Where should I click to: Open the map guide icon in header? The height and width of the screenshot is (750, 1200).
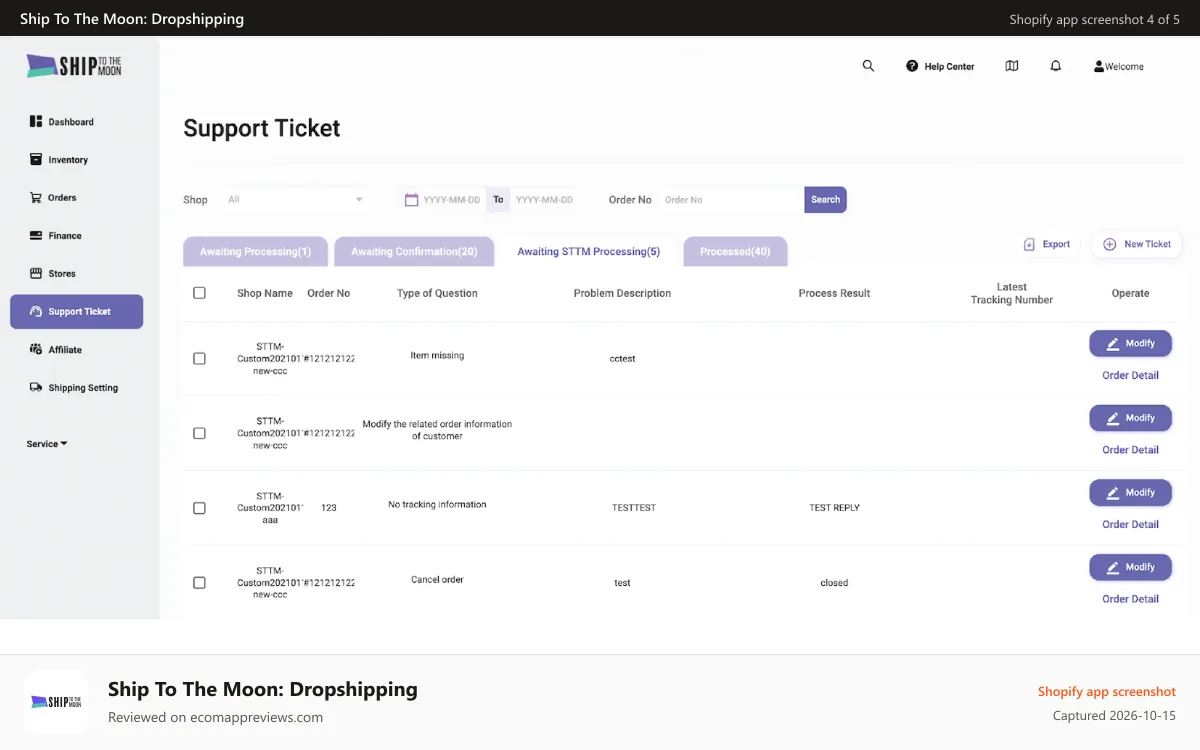[1012, 66]
